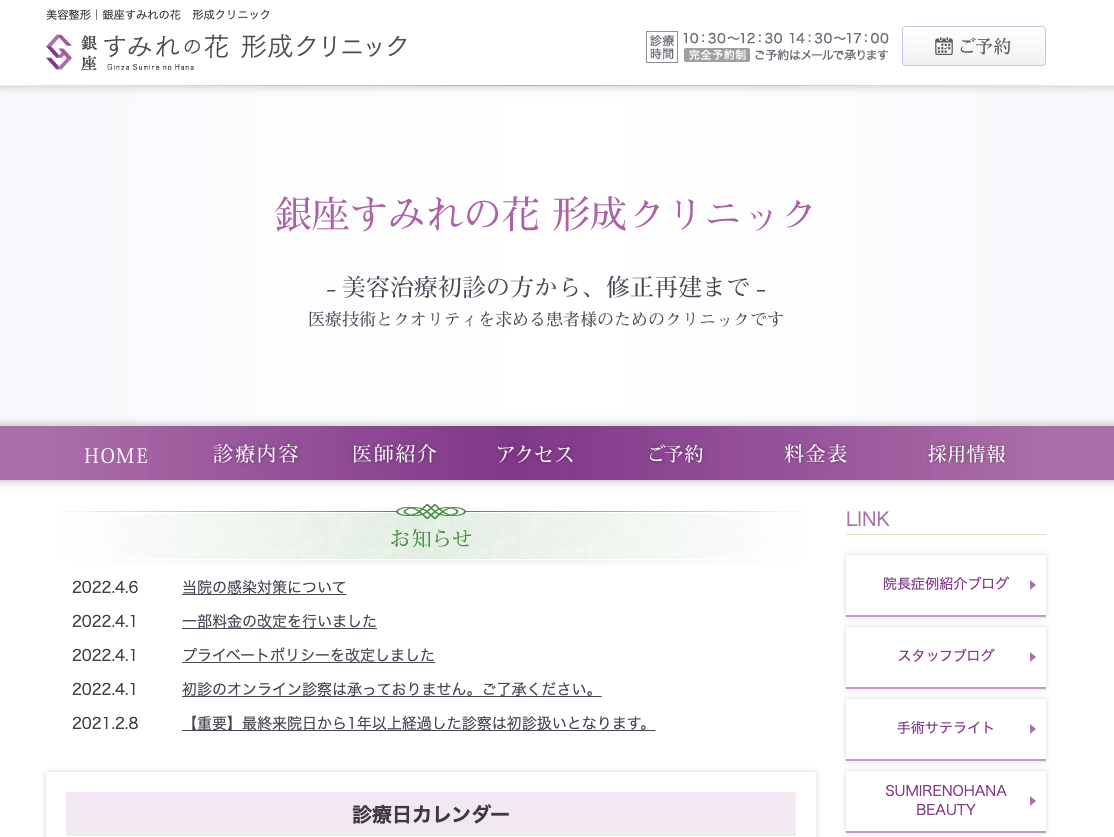Open 診療内容 in the navigation bar

click(255, 453)
